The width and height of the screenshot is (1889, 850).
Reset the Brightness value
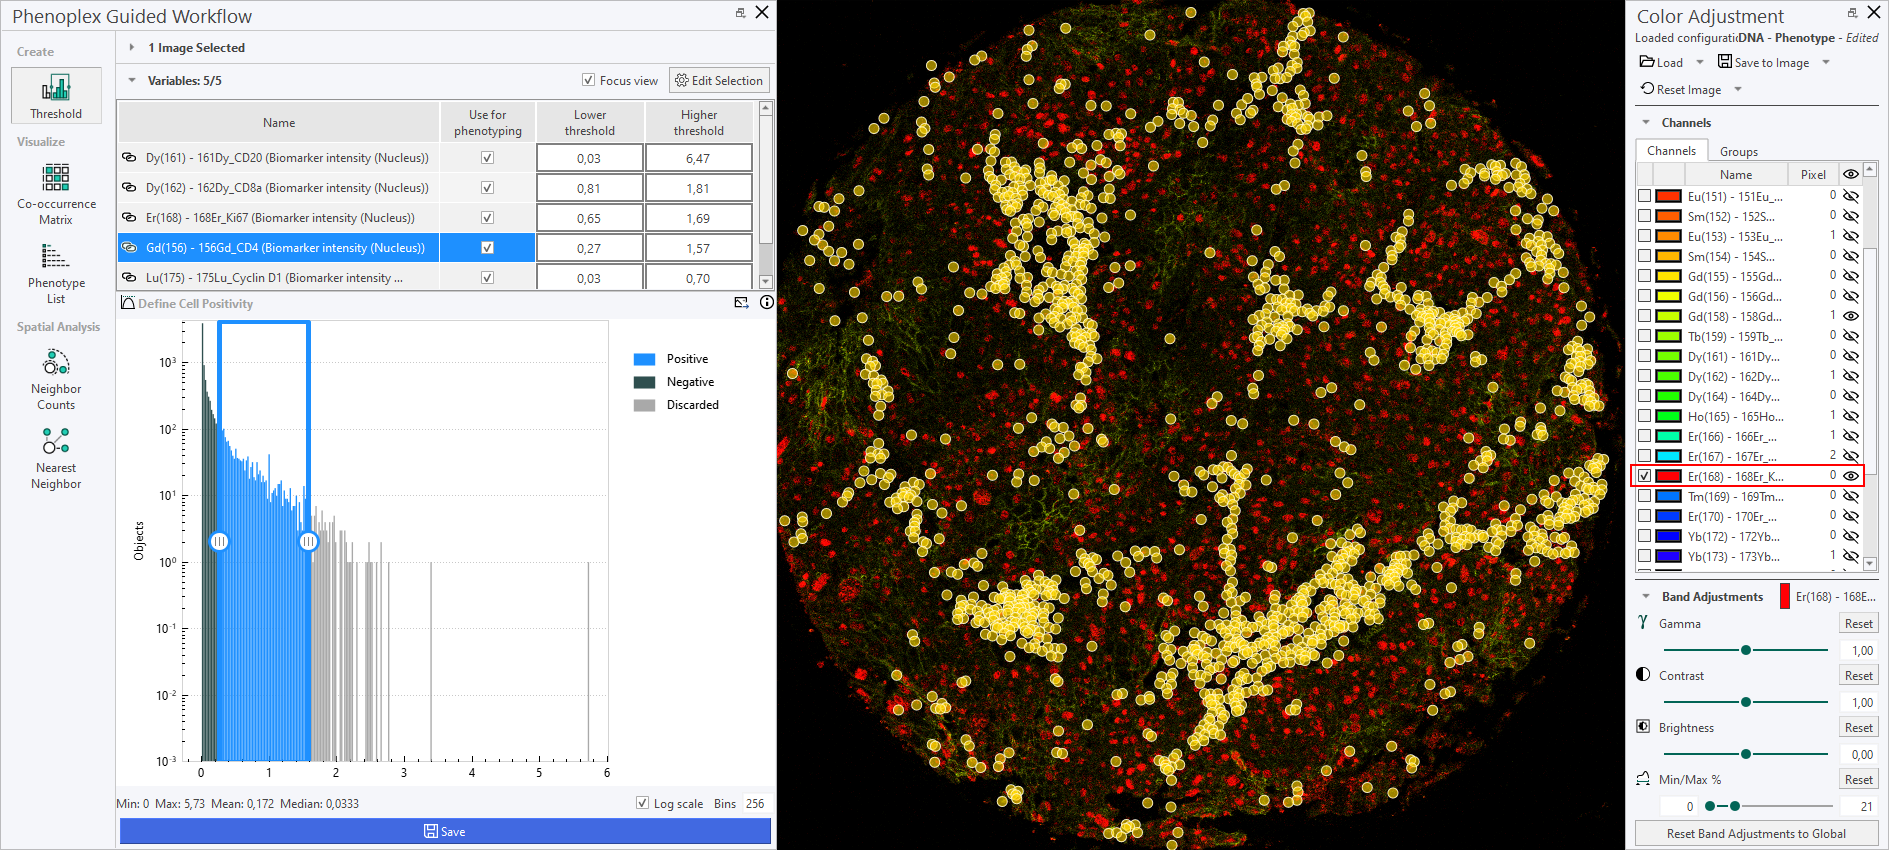(1858, 727)
